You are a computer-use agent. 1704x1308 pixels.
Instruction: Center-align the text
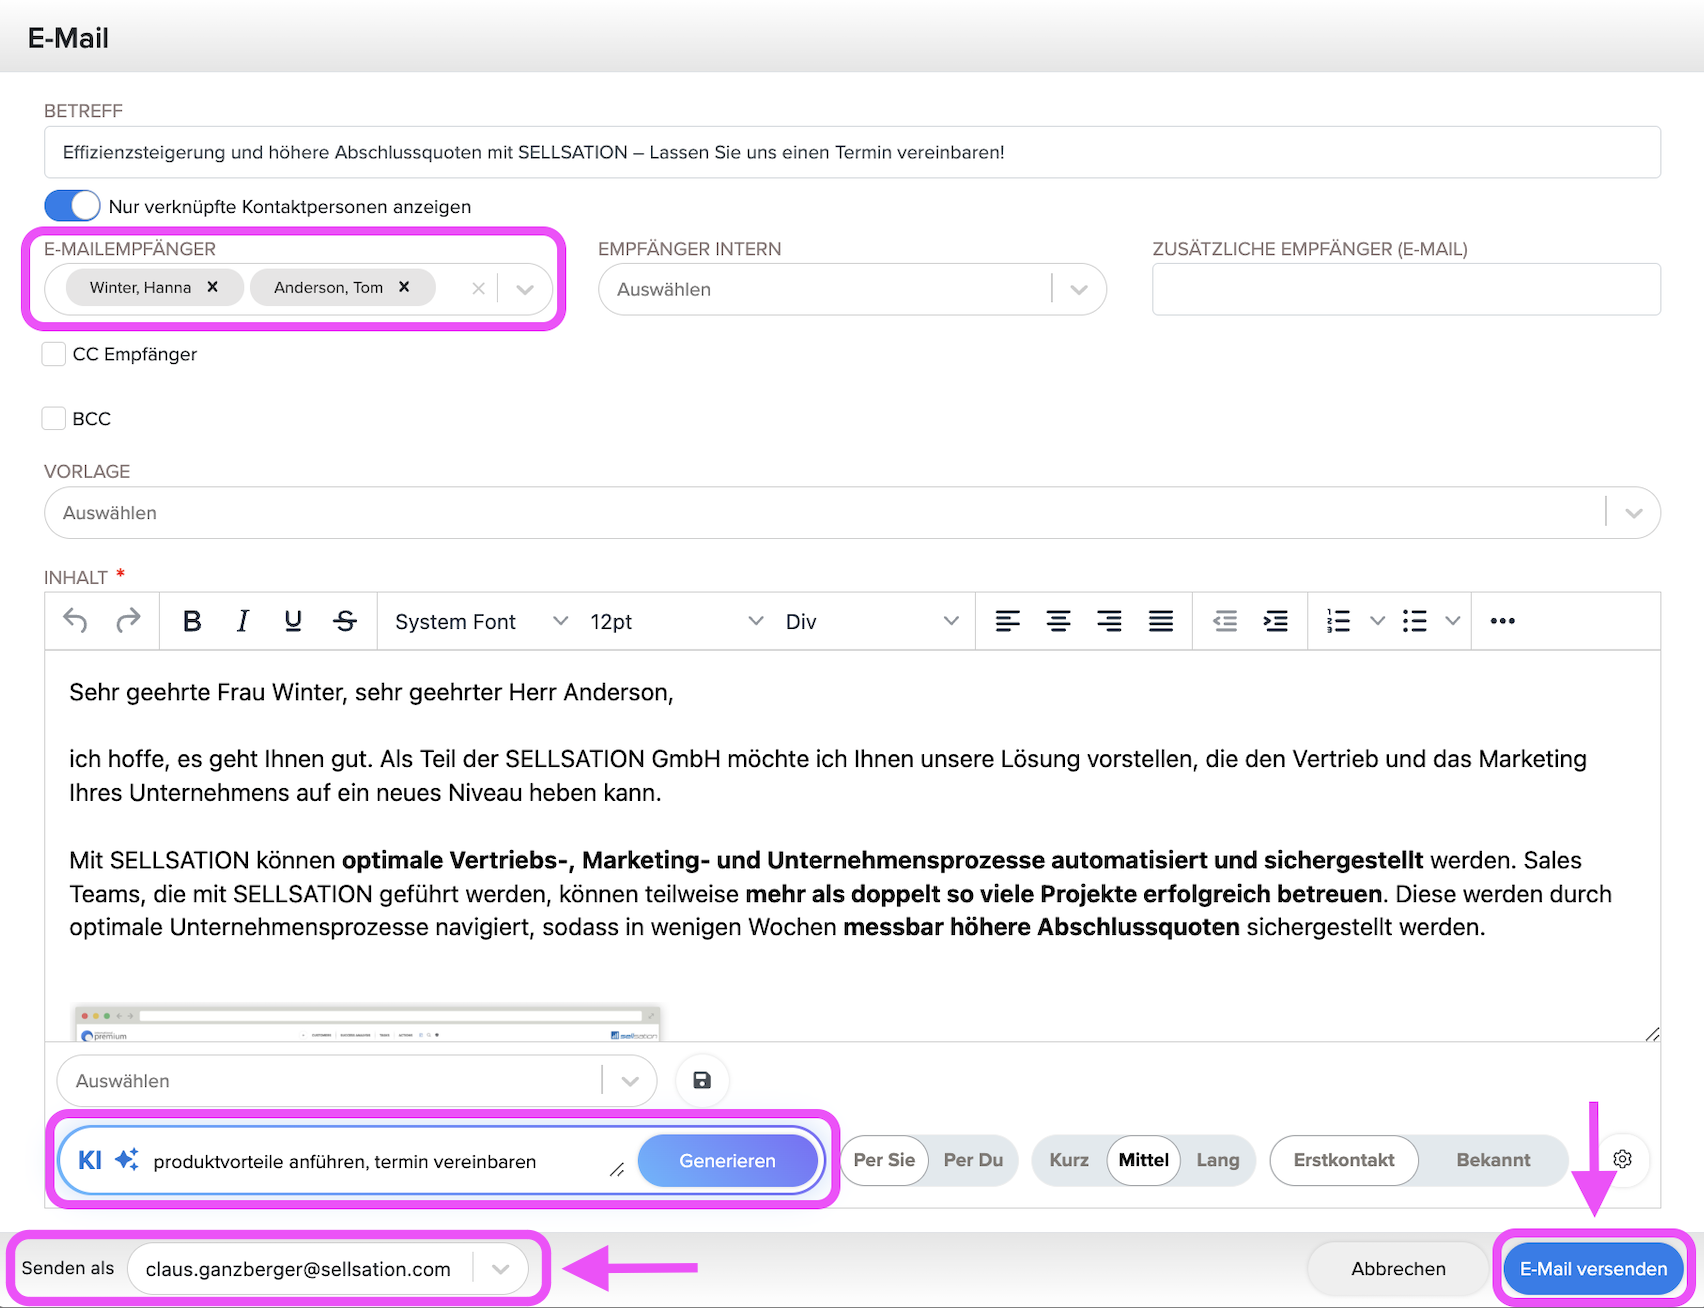point(1059,621)
